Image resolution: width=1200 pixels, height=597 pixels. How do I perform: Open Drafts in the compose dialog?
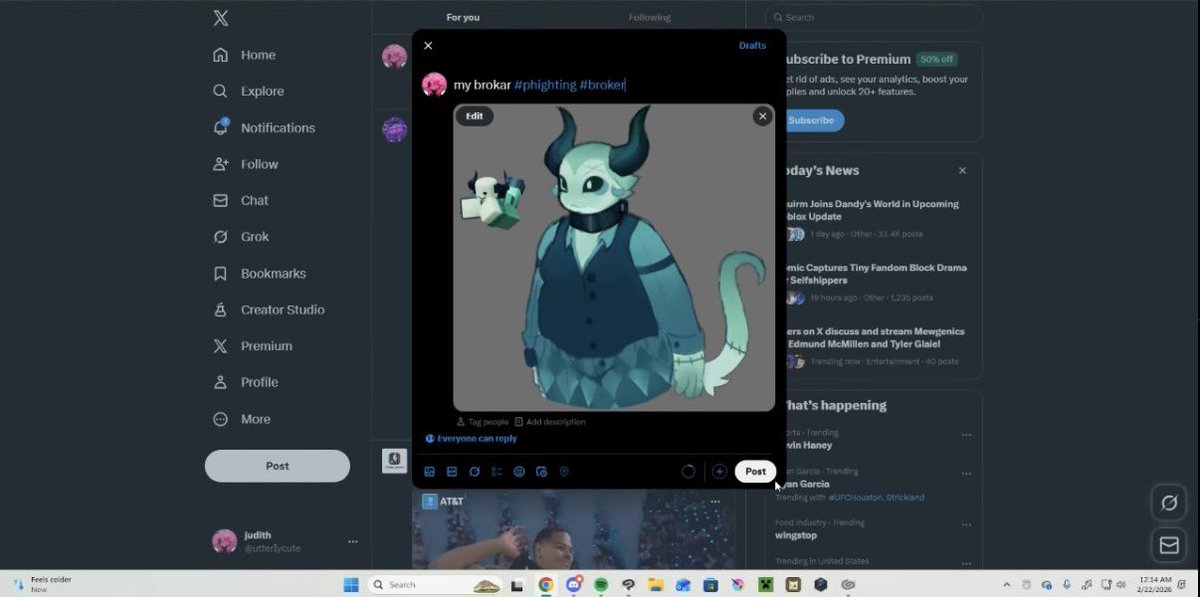pos(752,46)
